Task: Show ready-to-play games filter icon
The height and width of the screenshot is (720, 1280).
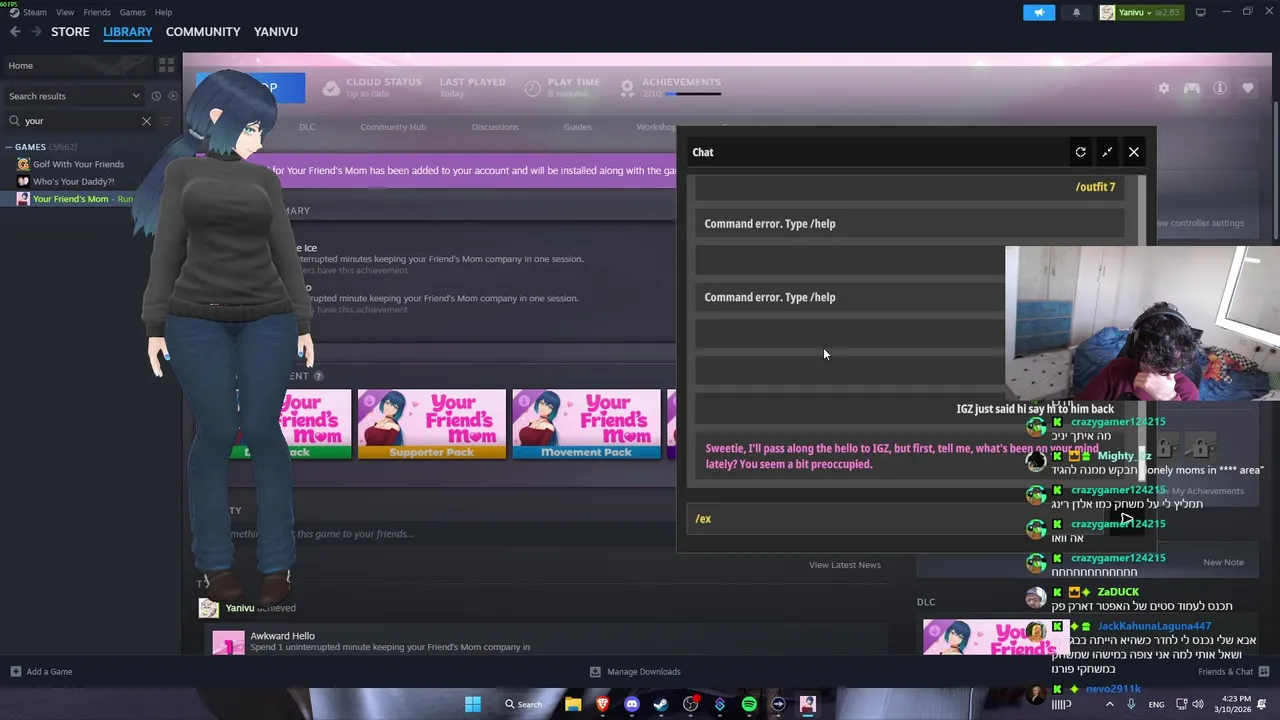Action: 173,96
